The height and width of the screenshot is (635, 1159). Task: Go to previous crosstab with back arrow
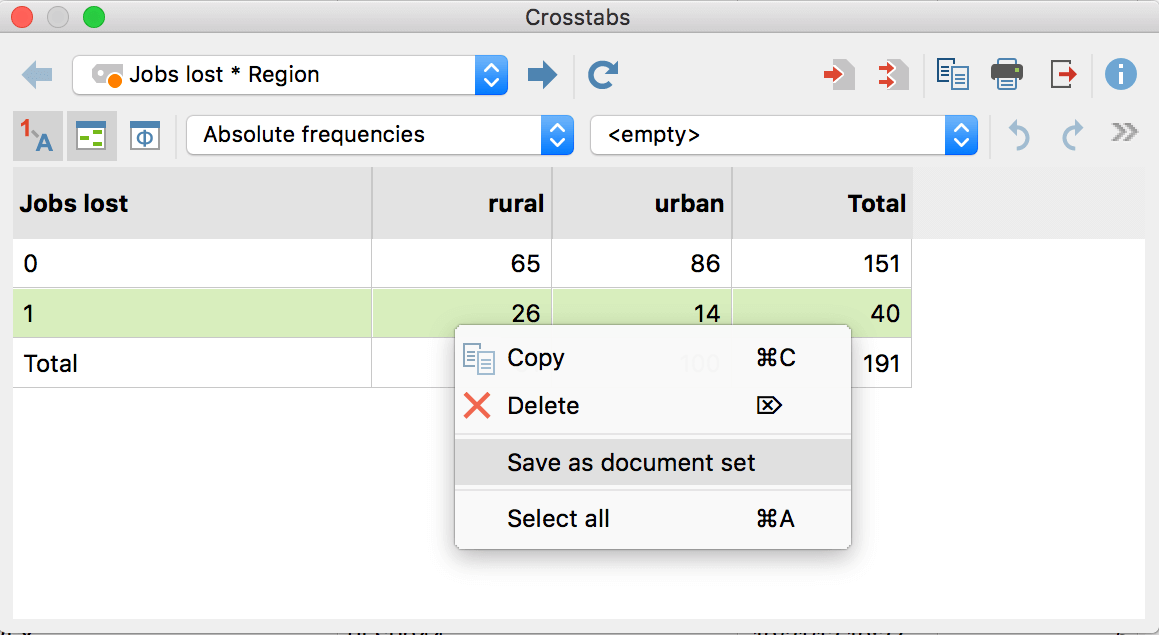coord(37,75)
